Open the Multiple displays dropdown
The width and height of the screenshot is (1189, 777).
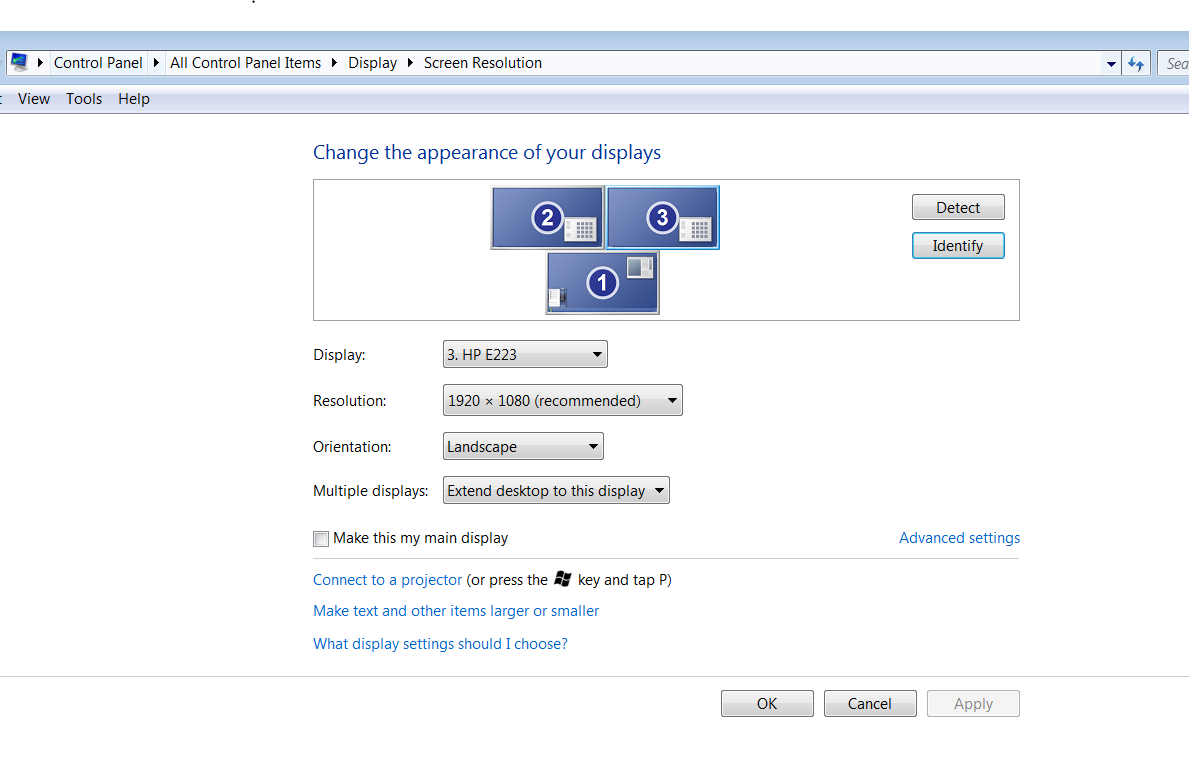(x=556, y=490)
